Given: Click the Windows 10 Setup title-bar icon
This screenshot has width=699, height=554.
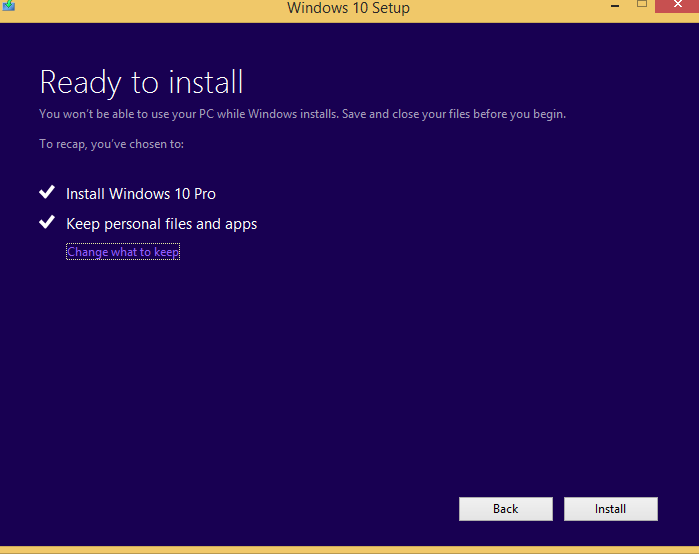Looking at the screenshot, I should (x=8, y=5).
